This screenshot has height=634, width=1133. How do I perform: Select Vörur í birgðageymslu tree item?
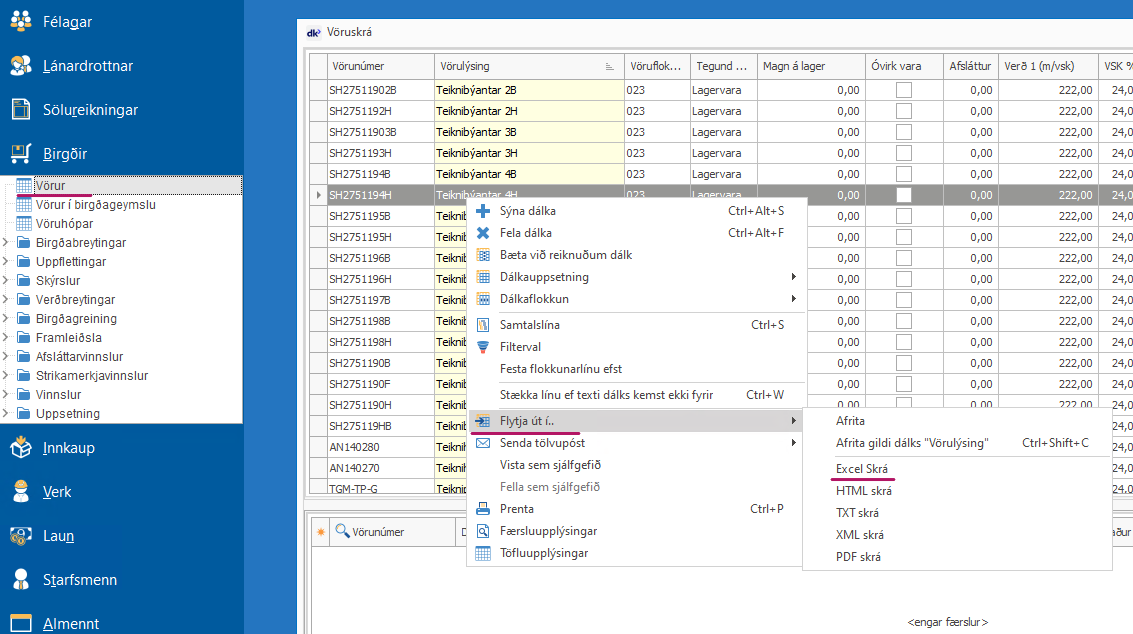point(95,205)
